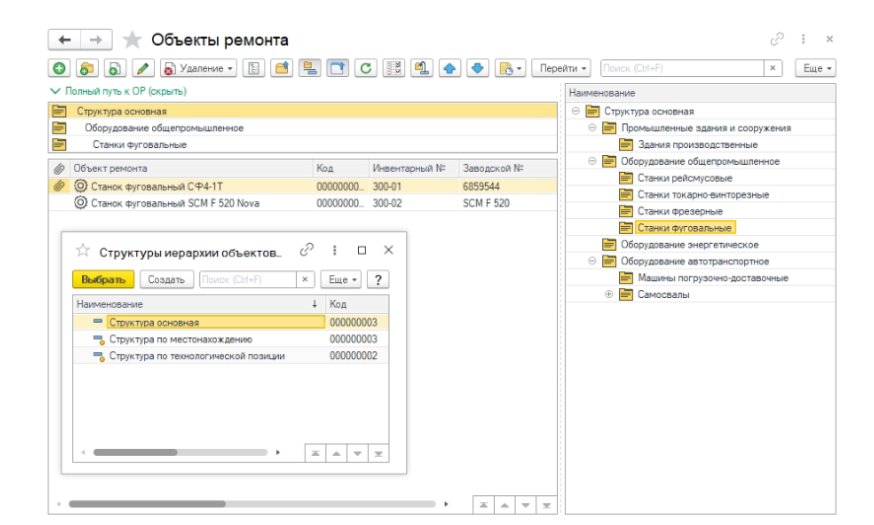Click the green Create (plus) toolbar icon
The height and width of the screenshot is (525, 874).
tap(59, 68)
